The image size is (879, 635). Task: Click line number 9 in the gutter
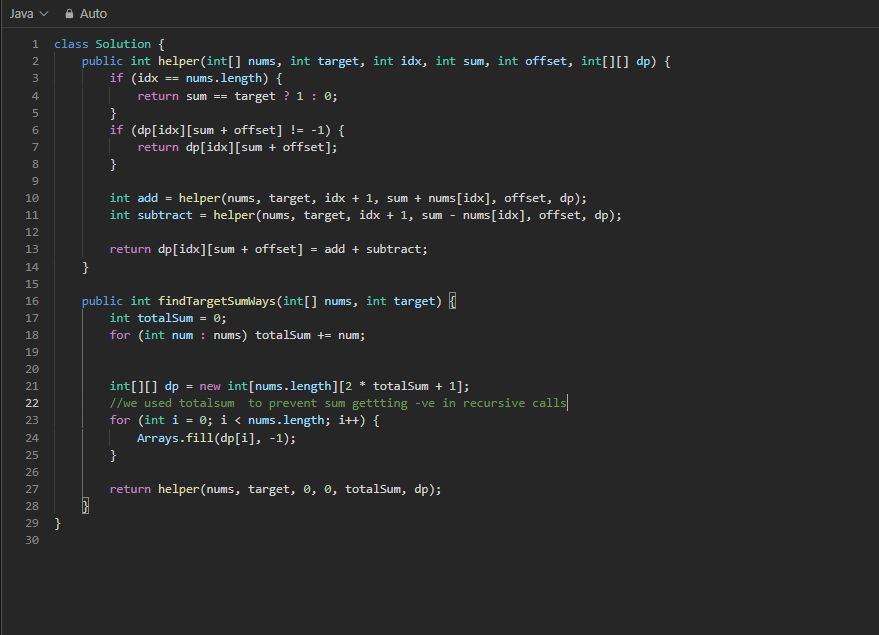point(35,181)
